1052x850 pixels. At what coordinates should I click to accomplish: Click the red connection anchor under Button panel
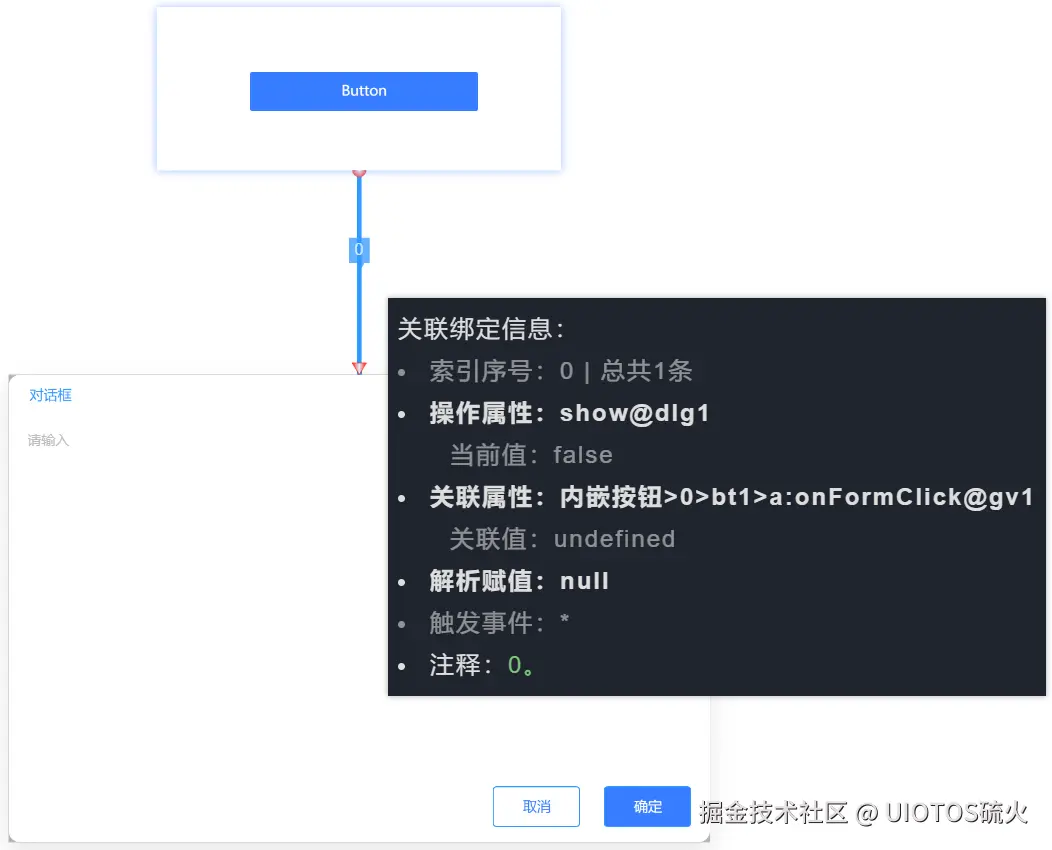359,173
